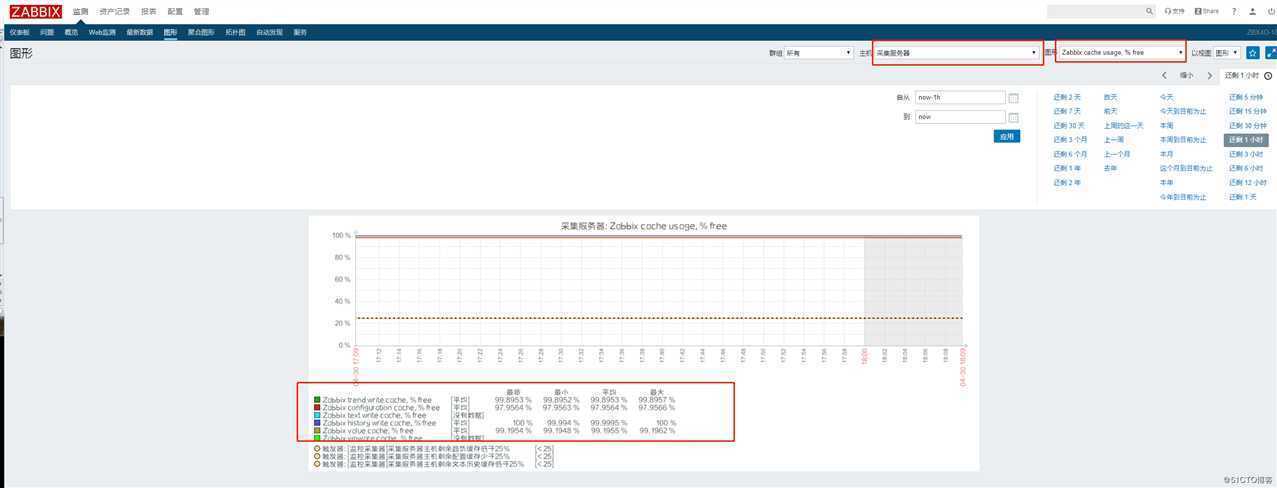The height and width of the screenshot is (488, 1277).
Task: Select the 近期 5 分钟 range link
Action: click(1246, 97)
